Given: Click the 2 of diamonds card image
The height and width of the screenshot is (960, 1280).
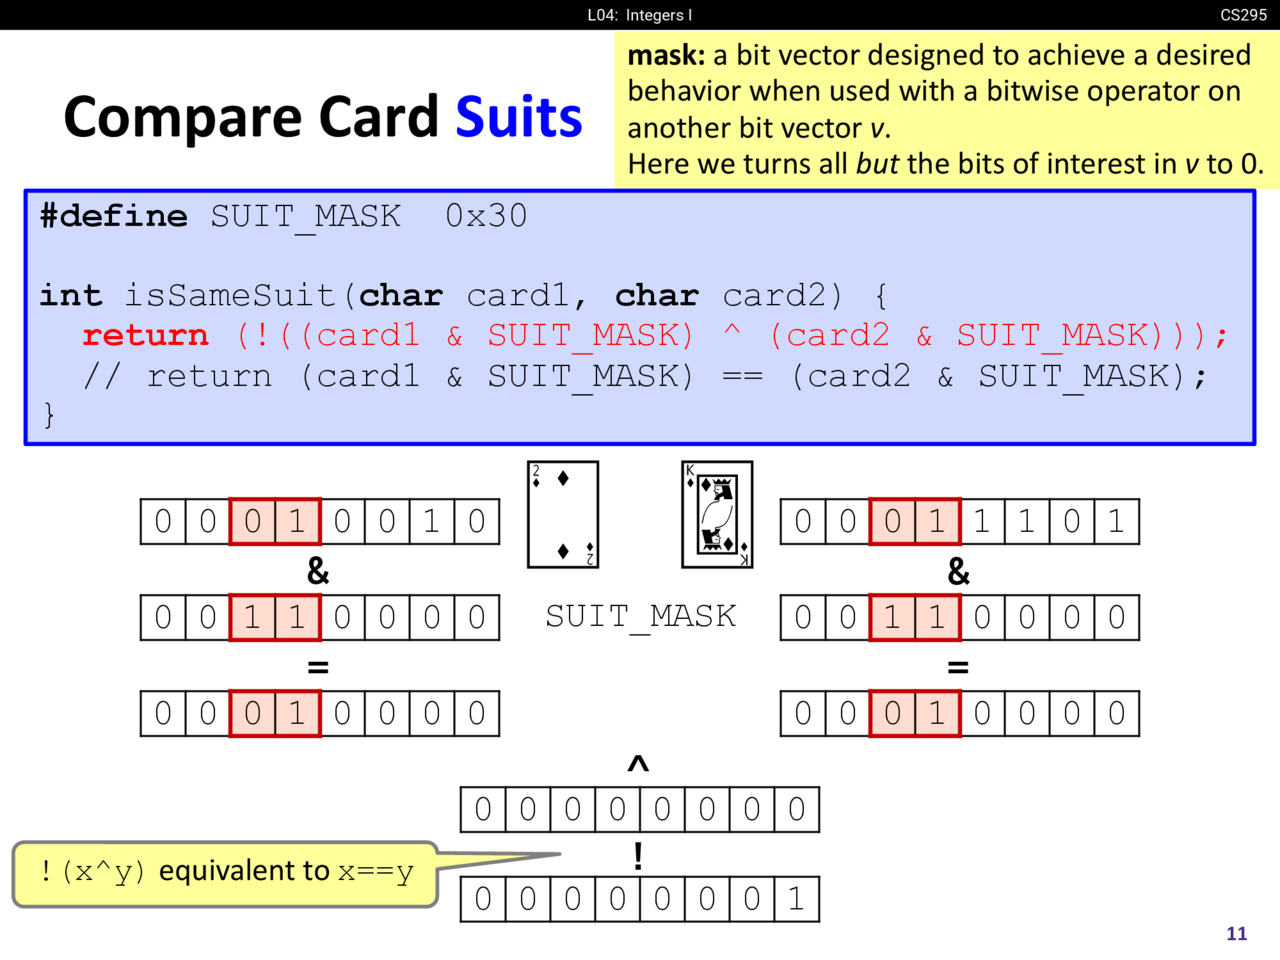Looking at the screenshot, I should tap(563, 515).
